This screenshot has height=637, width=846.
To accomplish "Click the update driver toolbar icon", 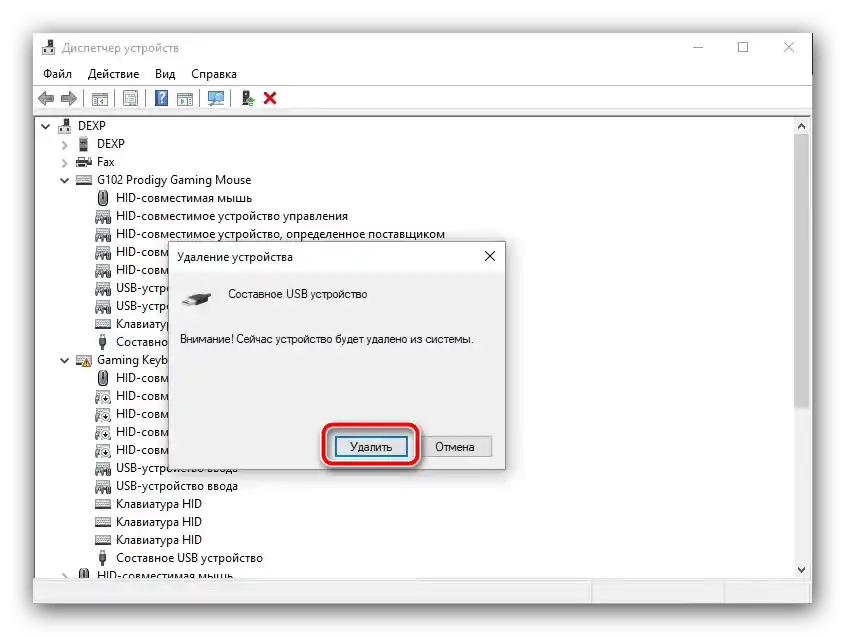I will [248, 98].
